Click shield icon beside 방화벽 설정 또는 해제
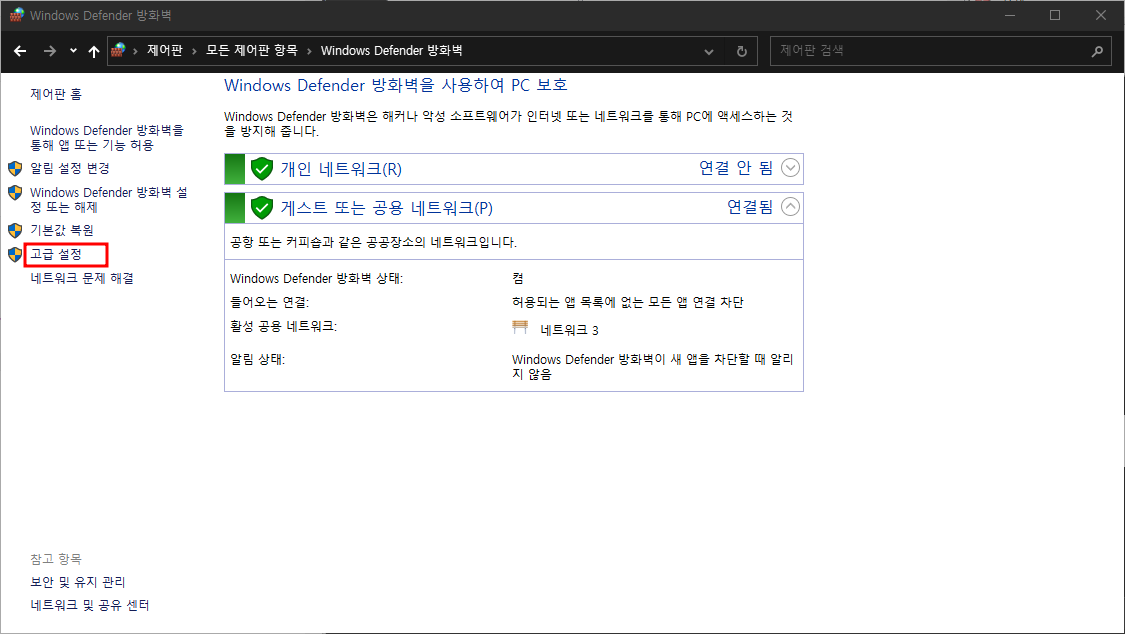The width and height of the screenshot is (1125, 634). click(15, 193)
